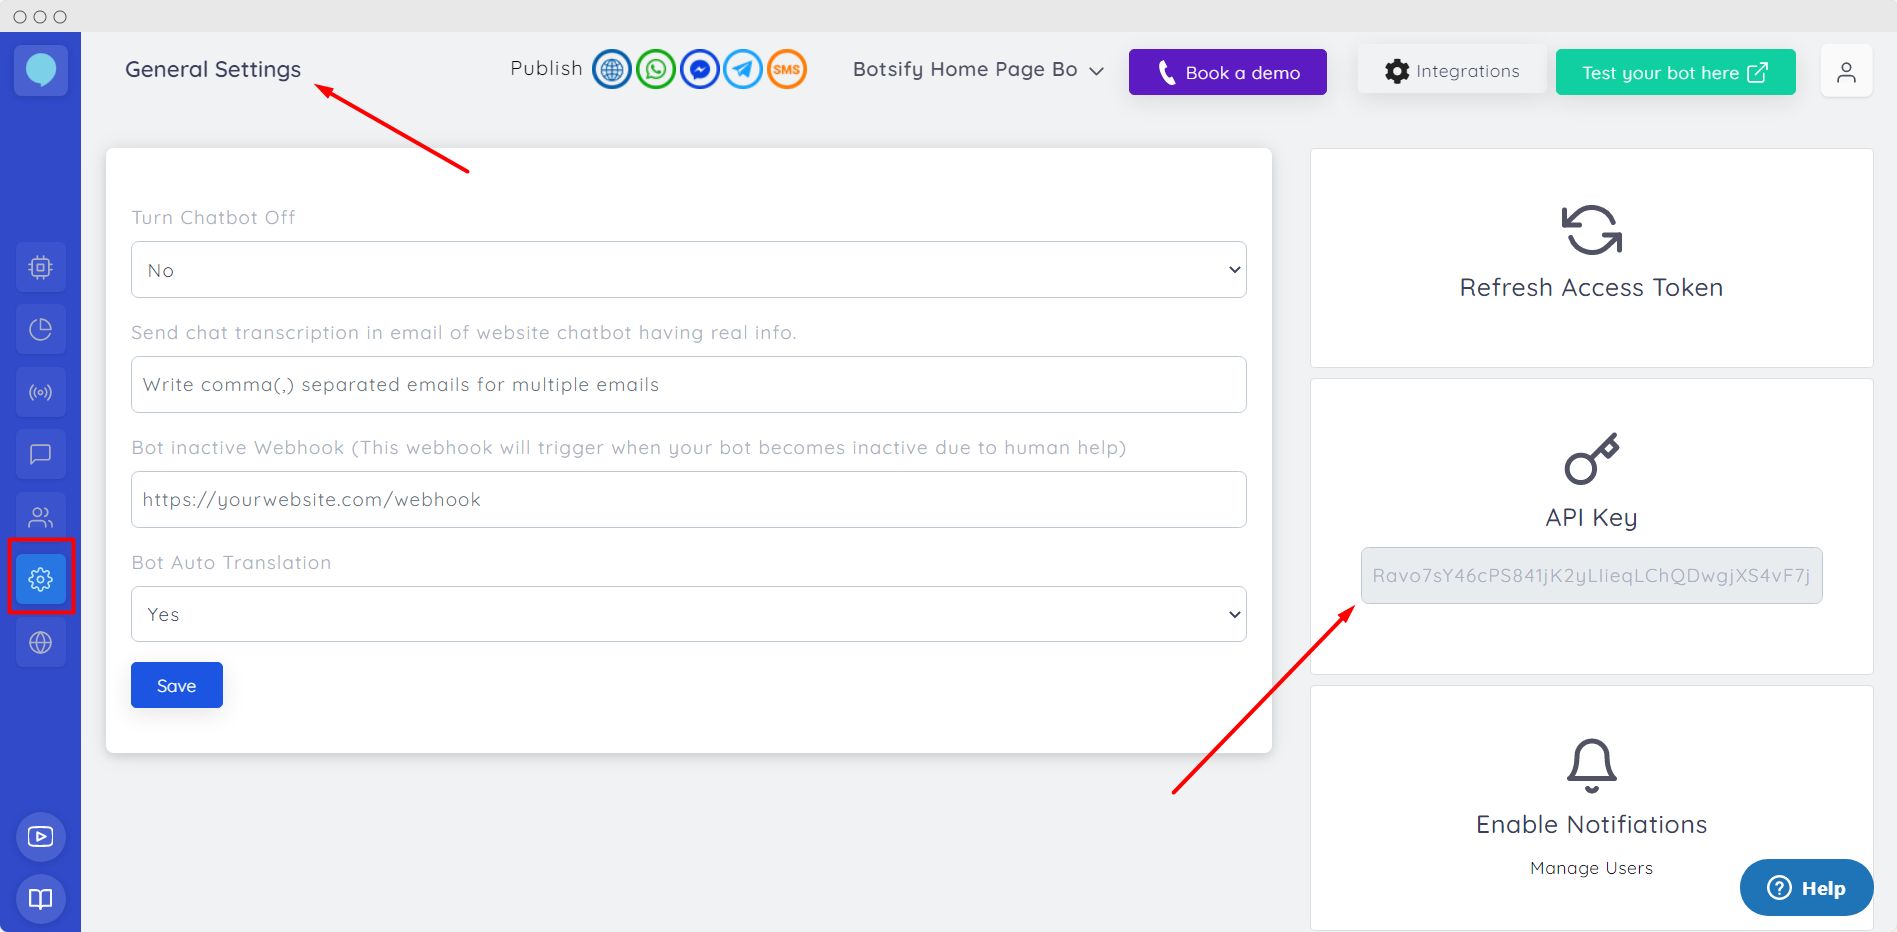This screenshot has width=1897, height=932.
Task: Click the Book a demo button
Action: click(x=1227, y=72)
